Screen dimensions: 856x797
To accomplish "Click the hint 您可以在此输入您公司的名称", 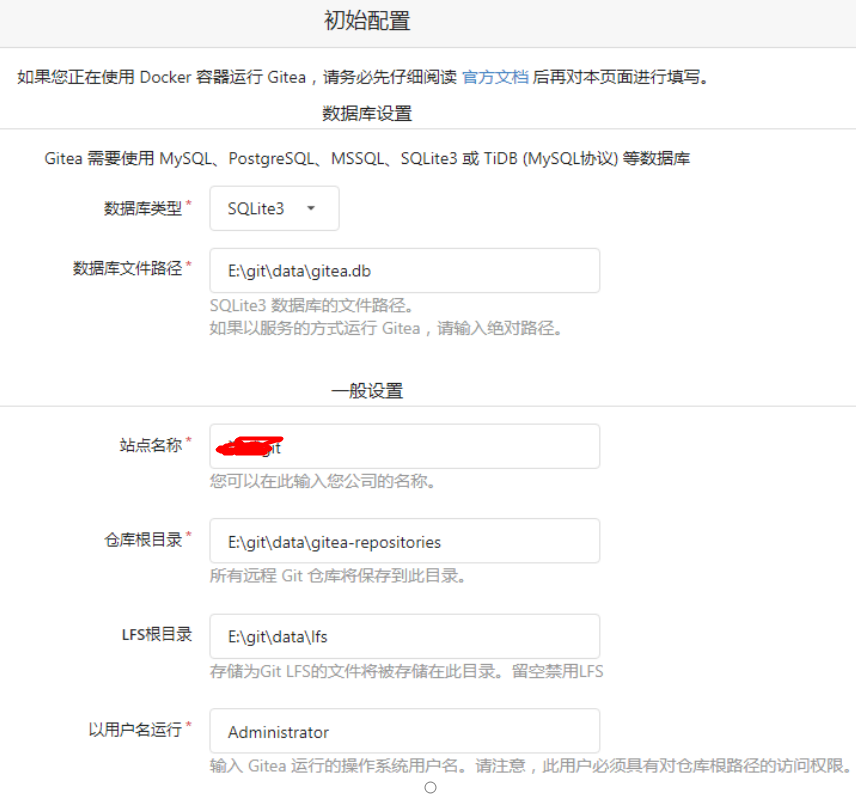I will [x=322, y=481].
